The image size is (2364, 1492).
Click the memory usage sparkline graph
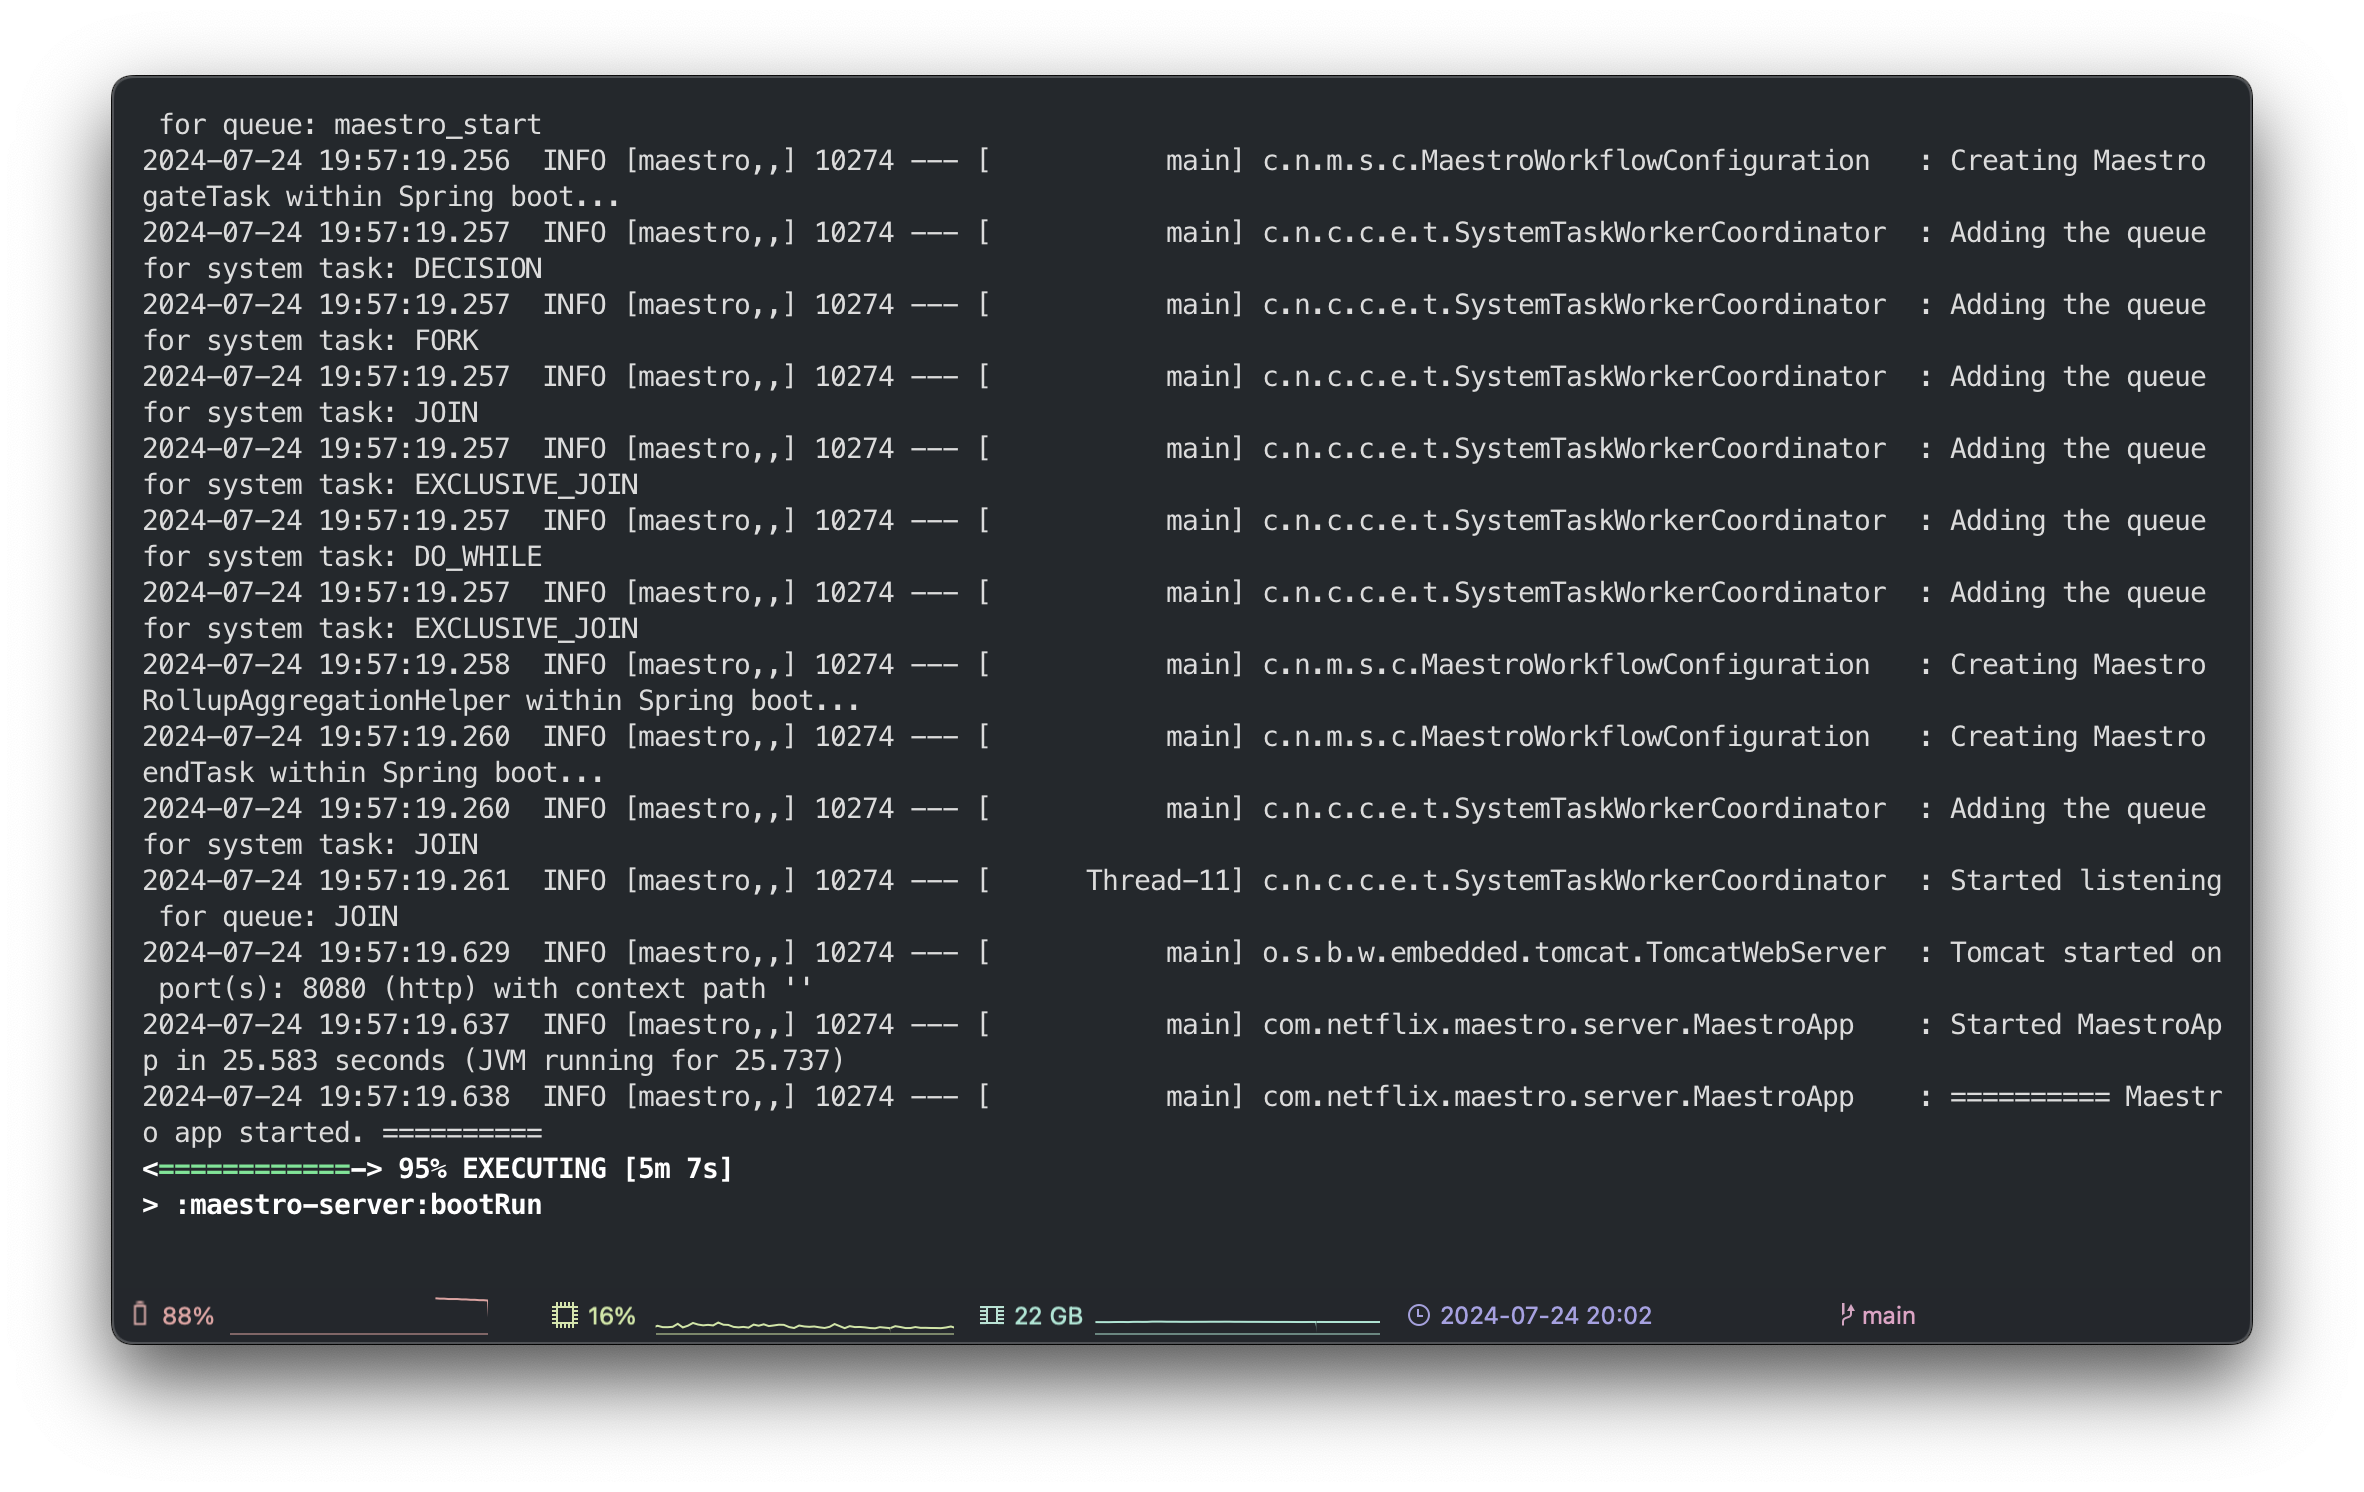coord(1237,1323)
